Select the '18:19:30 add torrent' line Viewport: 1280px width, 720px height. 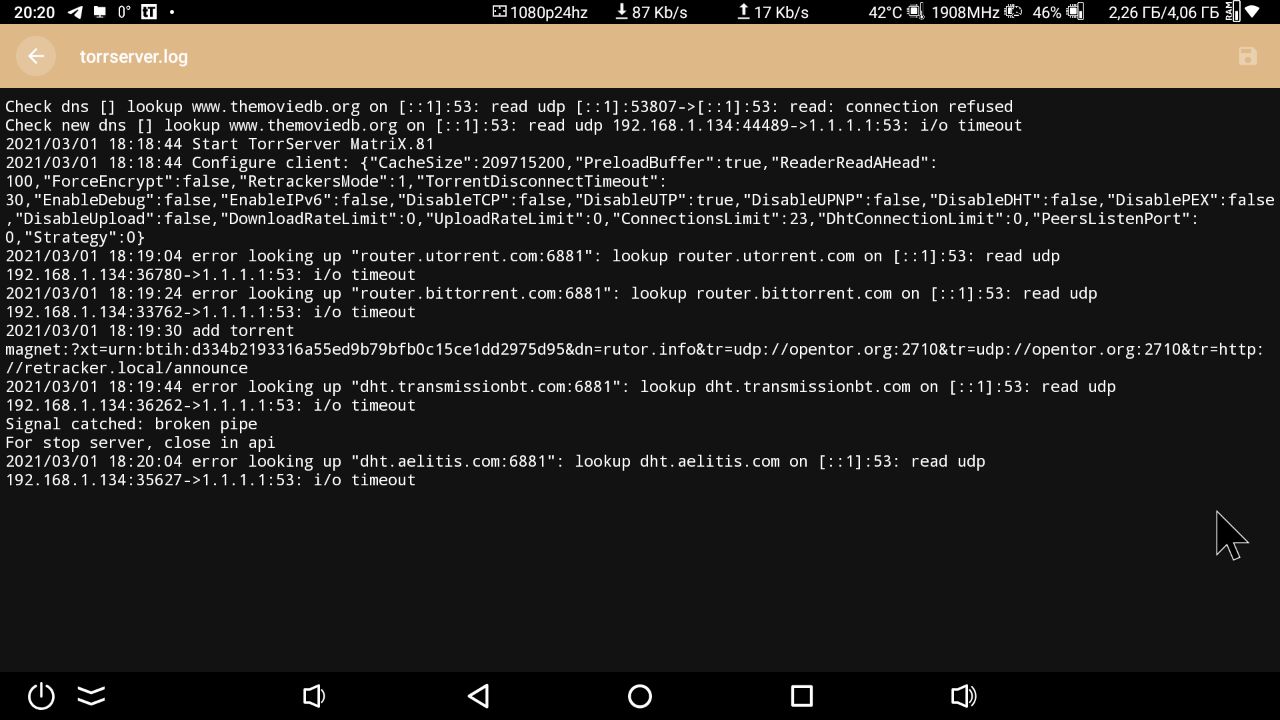coord(150,331)
